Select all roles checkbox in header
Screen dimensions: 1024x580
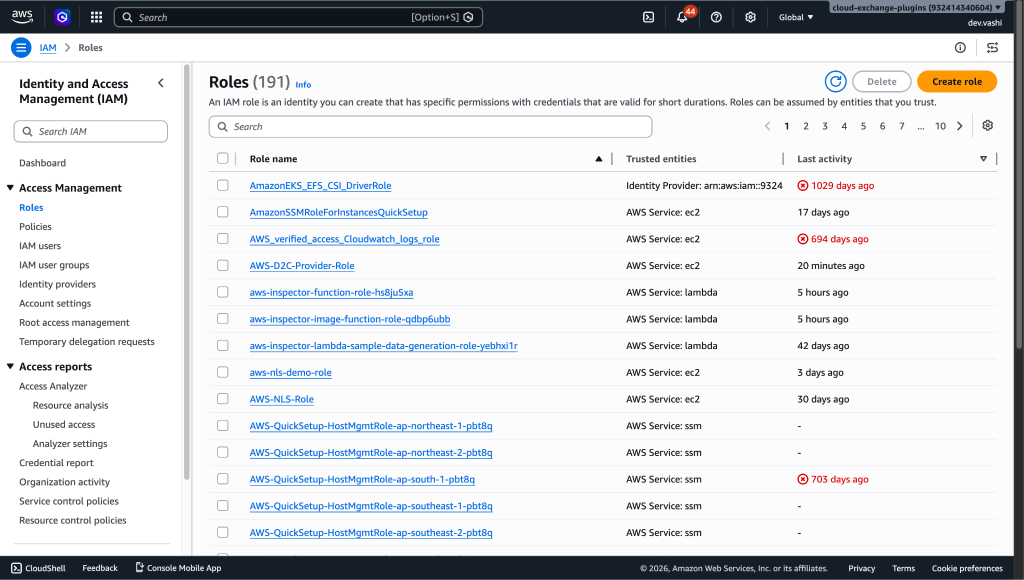(223, 158)
